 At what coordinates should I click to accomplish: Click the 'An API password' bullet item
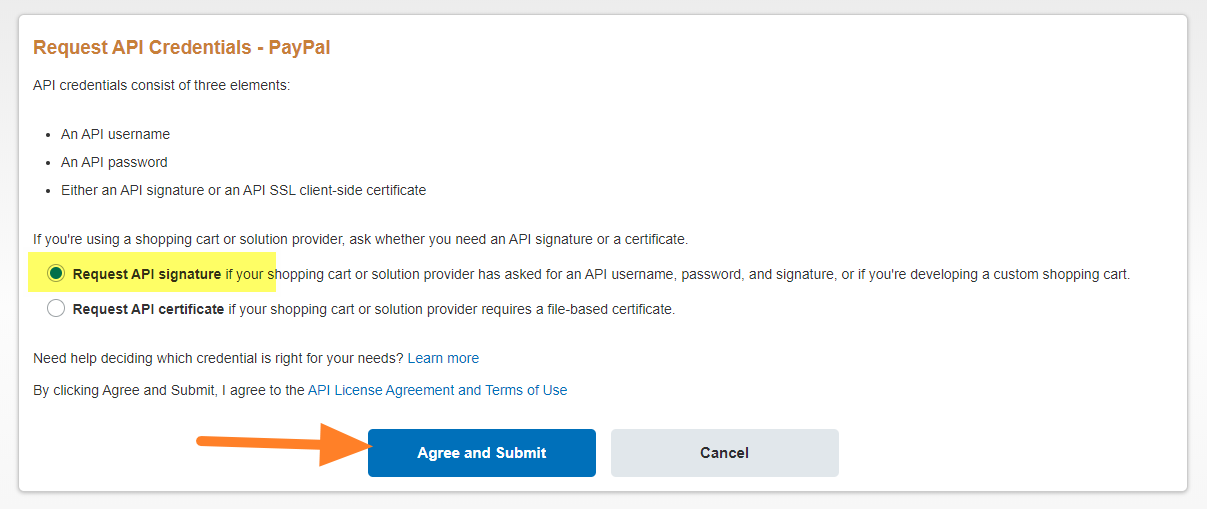114,162
